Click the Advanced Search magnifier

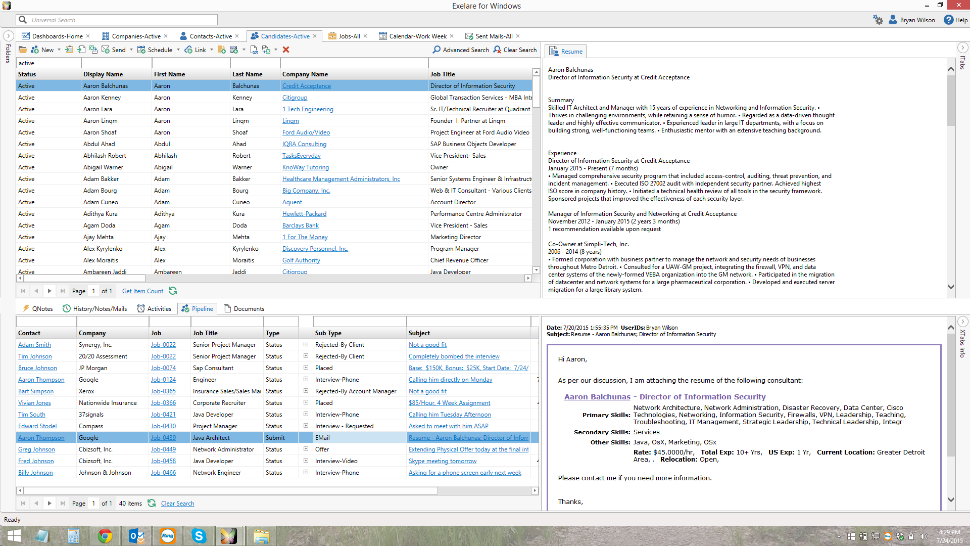437,49
